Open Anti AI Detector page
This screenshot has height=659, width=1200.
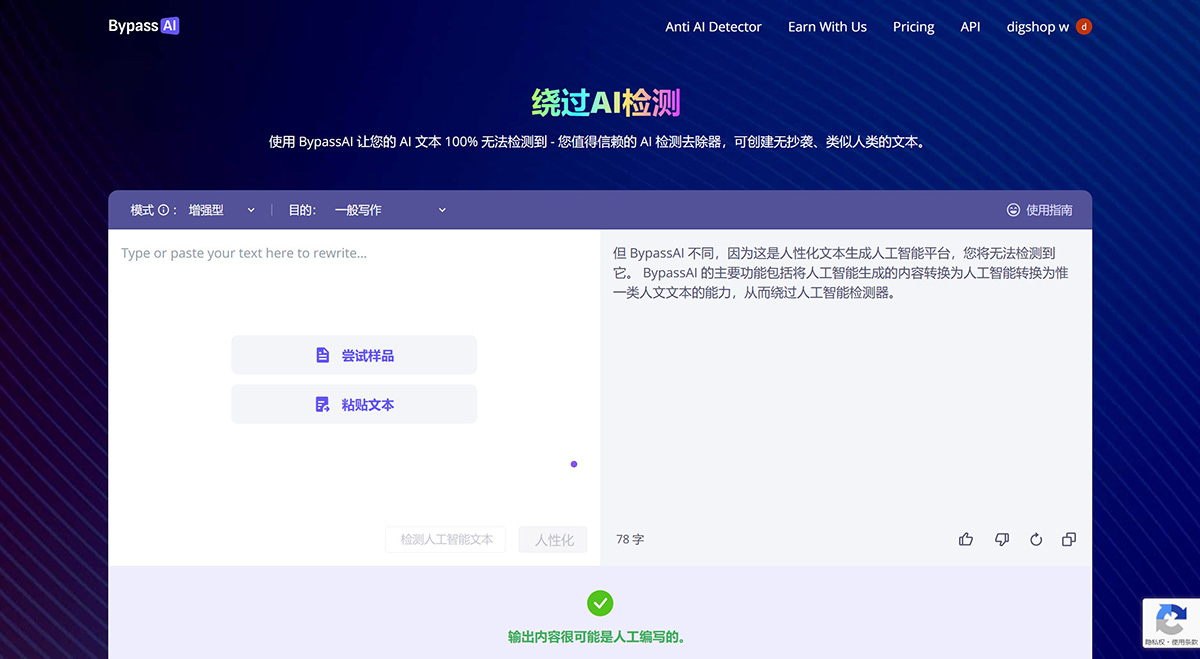[x=713, y=27]
